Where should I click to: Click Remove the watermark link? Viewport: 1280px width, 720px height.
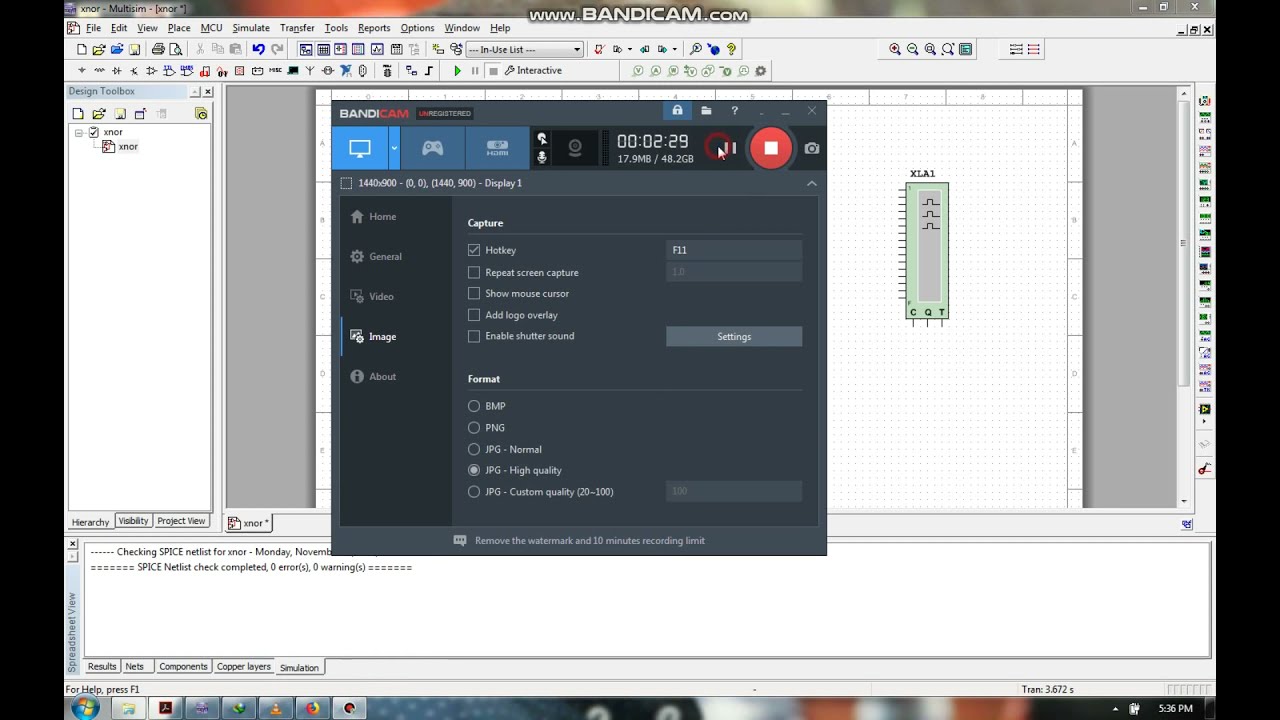(590, 540)
